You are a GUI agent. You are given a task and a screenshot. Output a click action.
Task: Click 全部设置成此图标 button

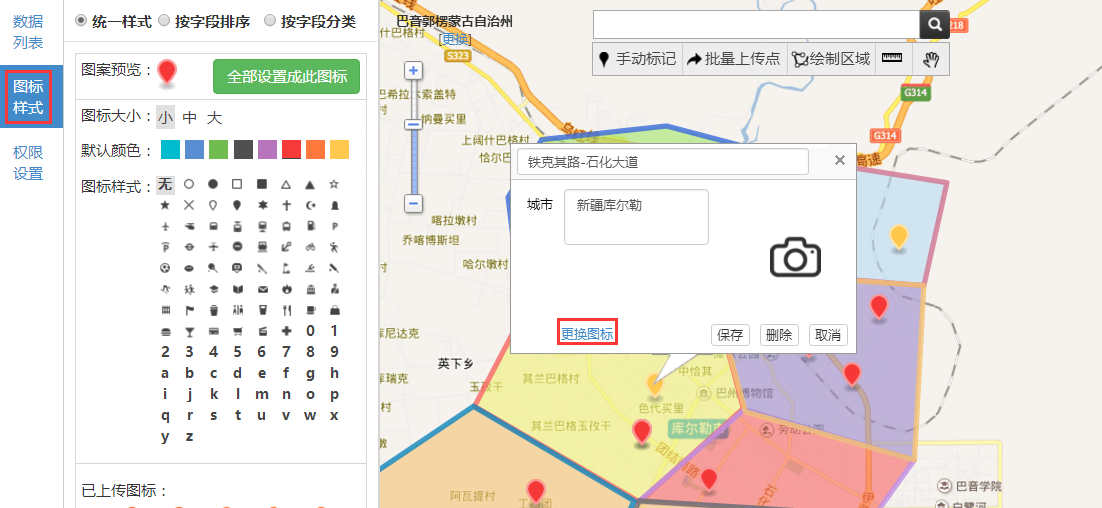pos(286,77)
